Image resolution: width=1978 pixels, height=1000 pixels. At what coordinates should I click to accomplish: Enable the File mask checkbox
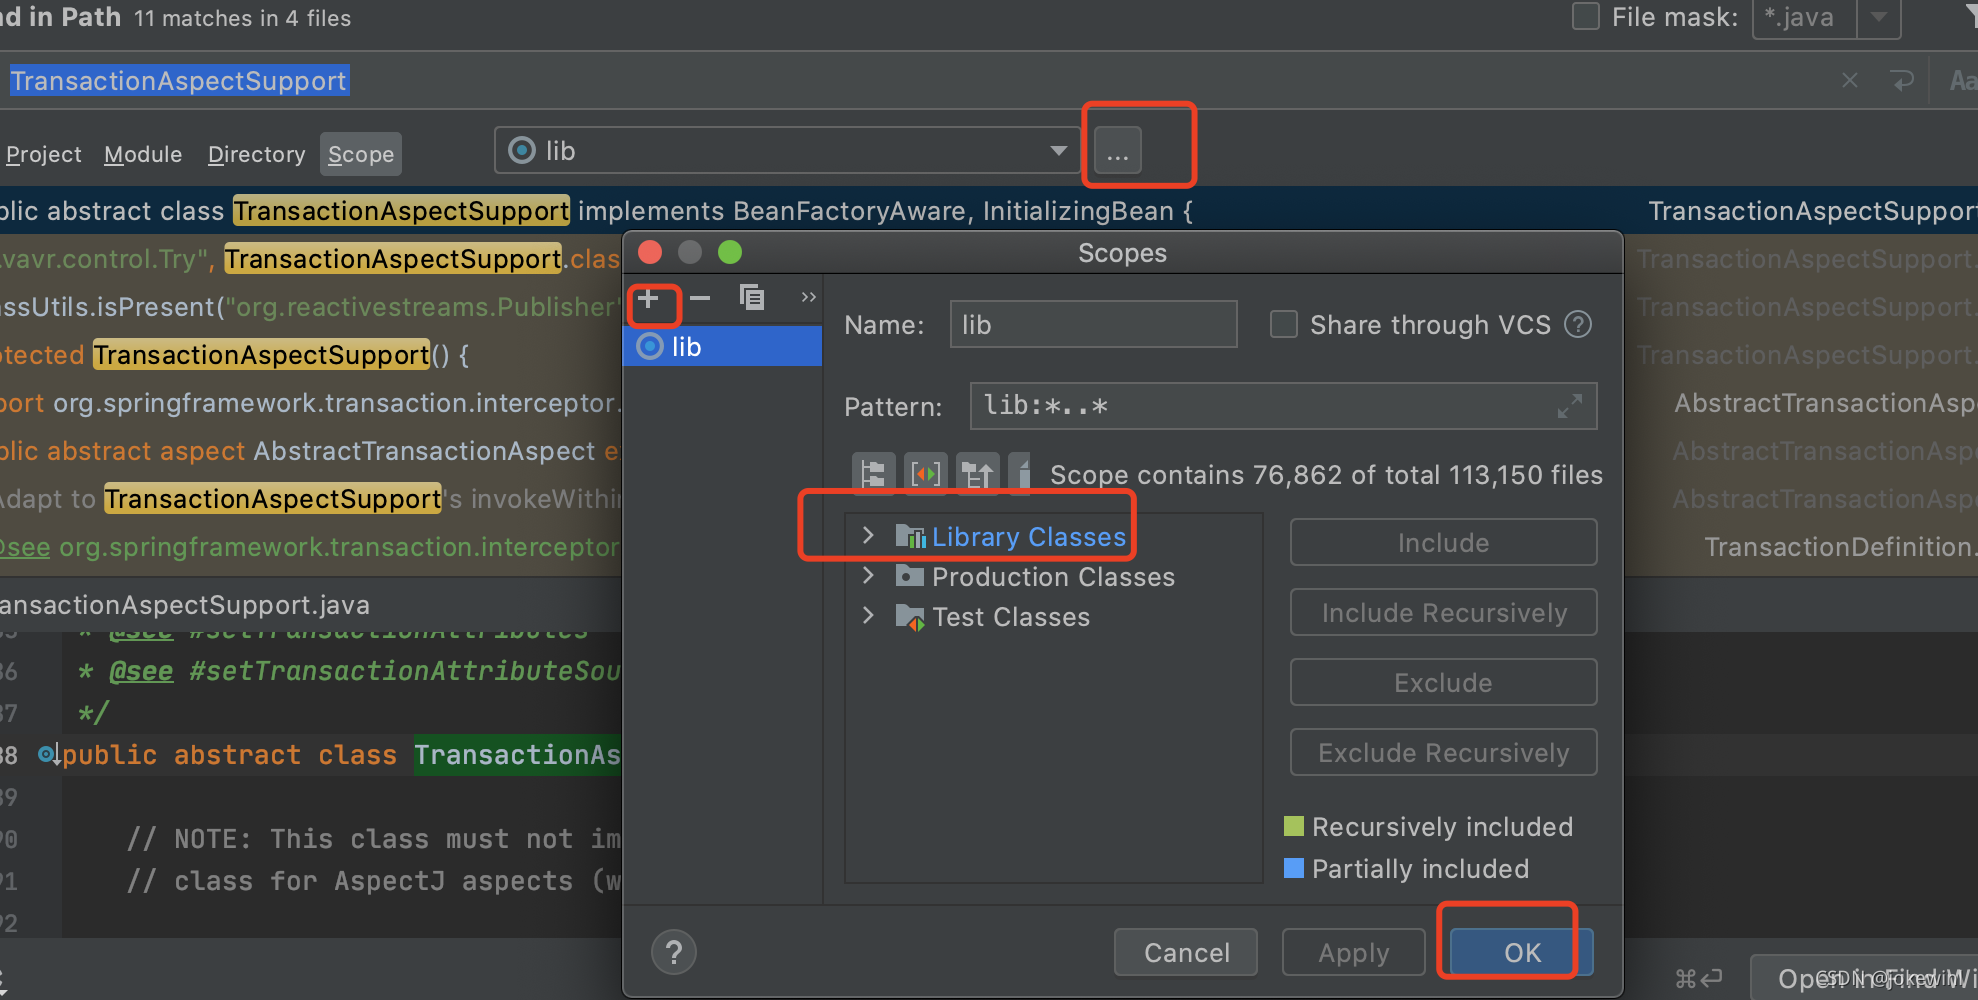coord(1586,17)
